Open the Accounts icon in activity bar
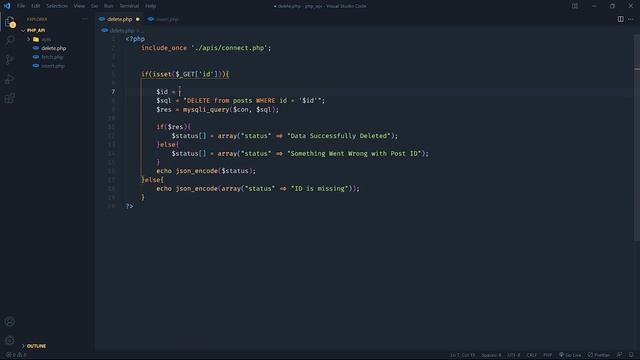This screenshot has height=360, width=640. tap(10, 322)
